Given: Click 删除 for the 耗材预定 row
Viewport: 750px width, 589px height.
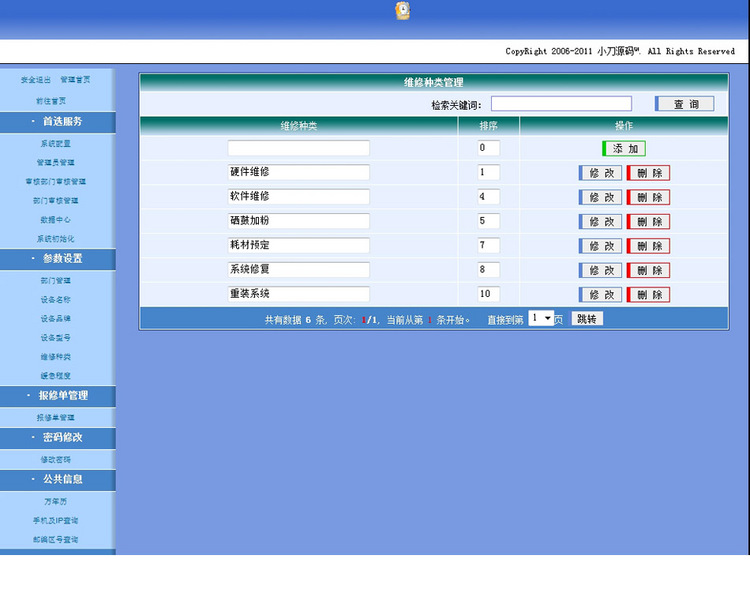Looking at the screenshot, I should [x=648, y=246].
